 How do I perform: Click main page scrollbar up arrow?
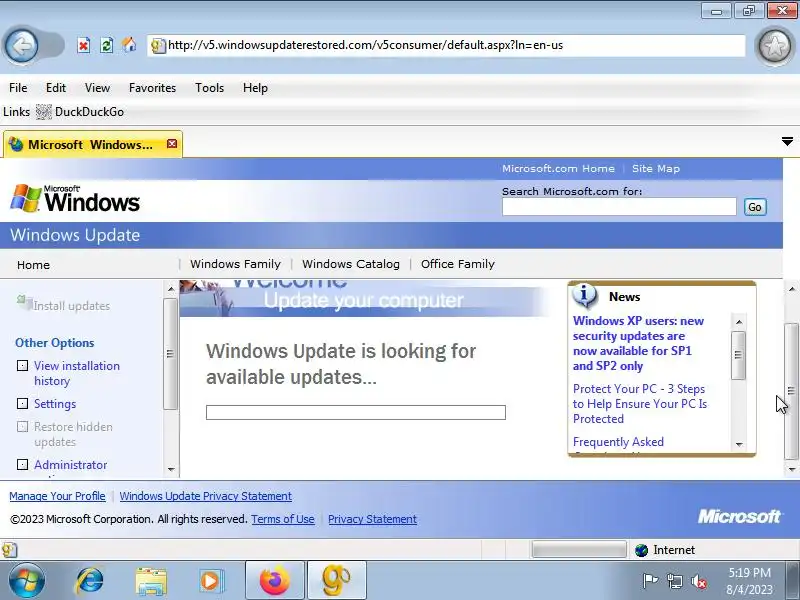791,289
